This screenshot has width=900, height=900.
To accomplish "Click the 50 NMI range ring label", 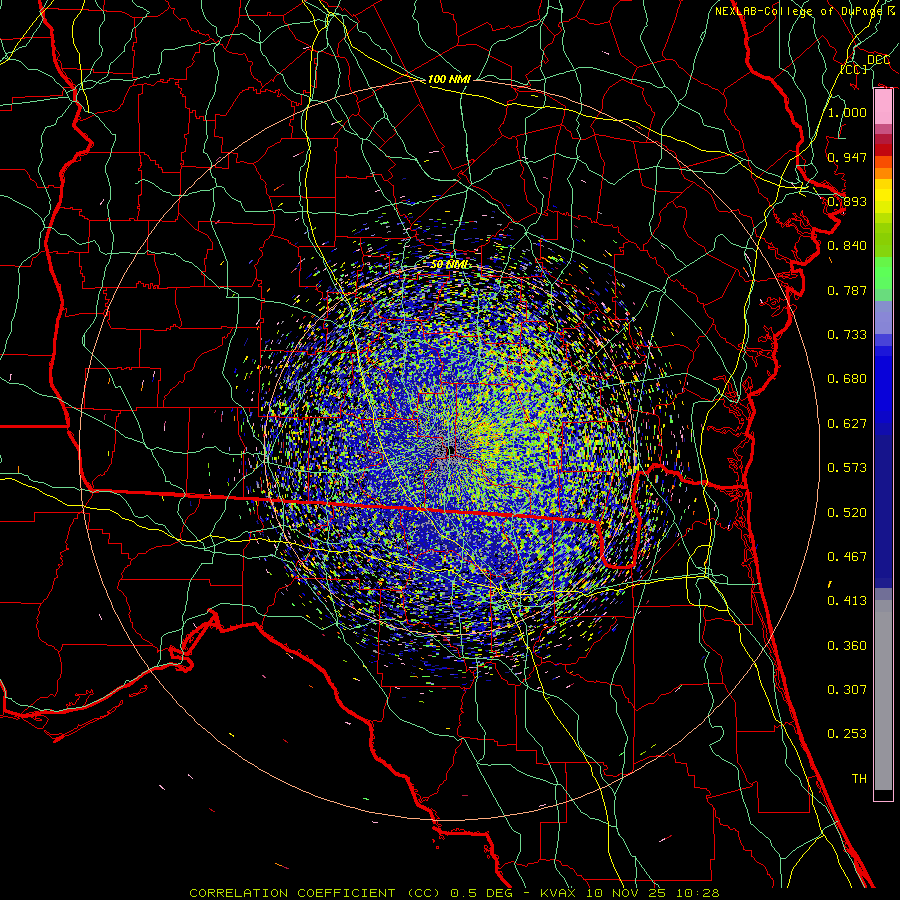I will coord(449,265).
